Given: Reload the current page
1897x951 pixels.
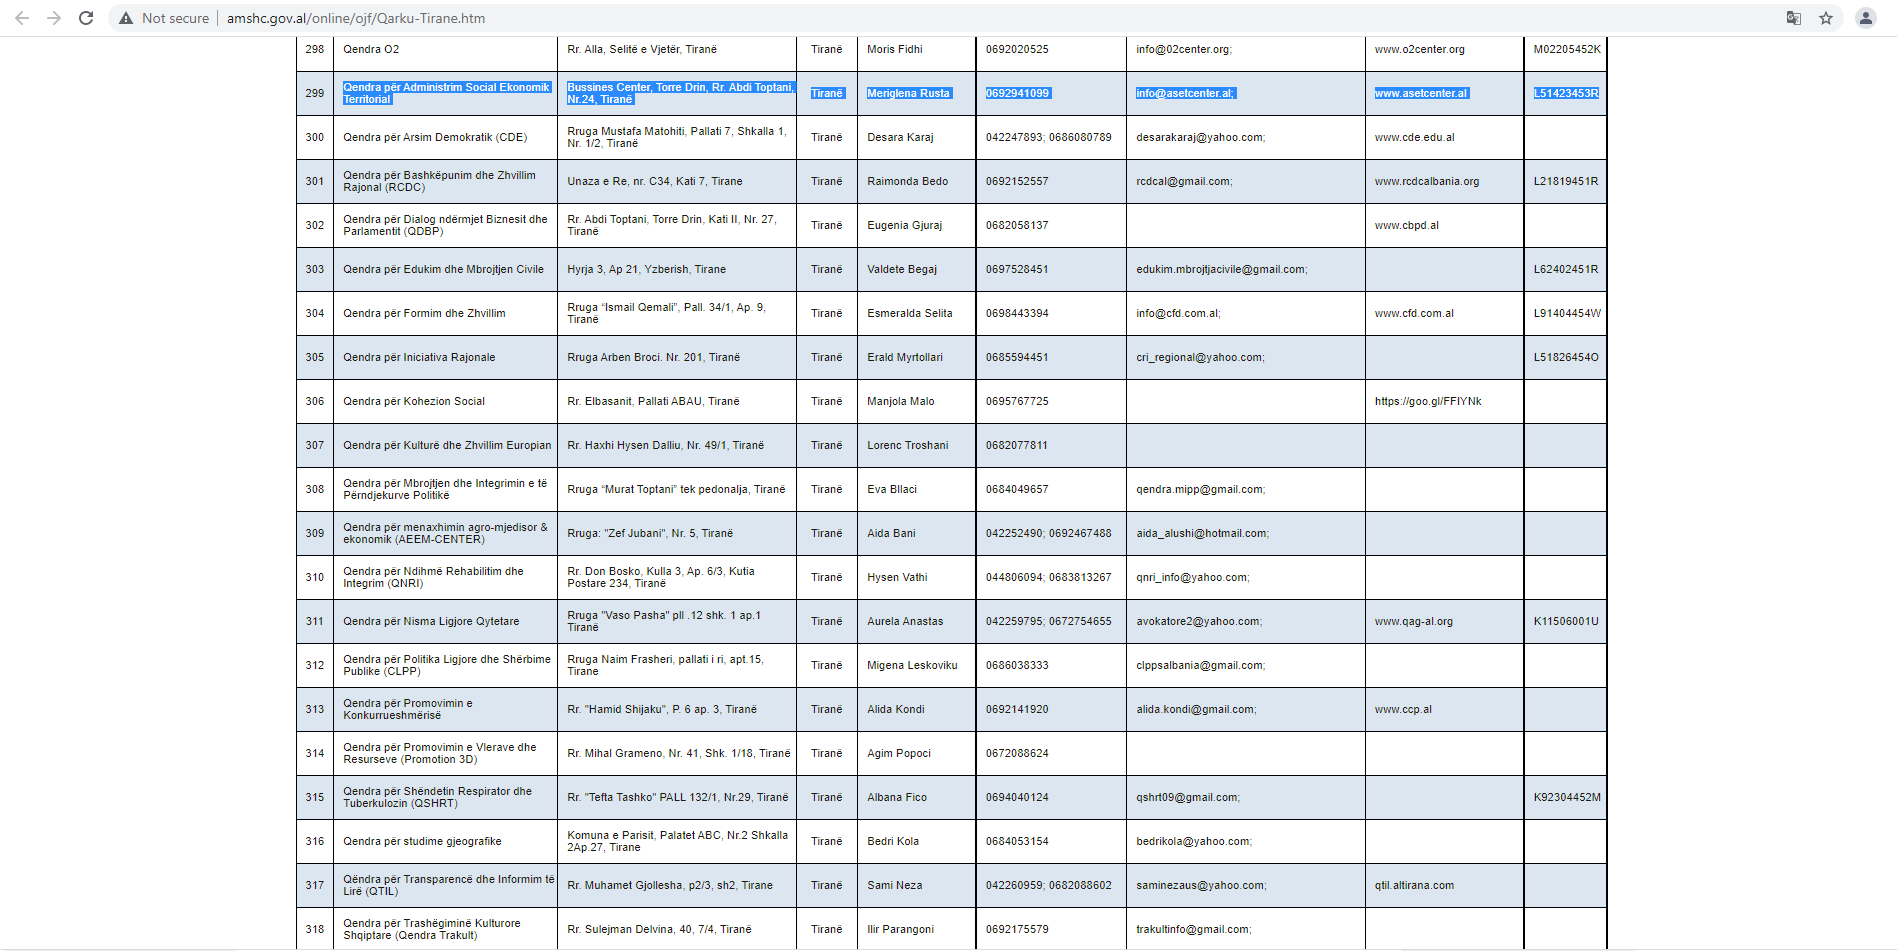Looking at the screenshot, I should coord(86,18).
